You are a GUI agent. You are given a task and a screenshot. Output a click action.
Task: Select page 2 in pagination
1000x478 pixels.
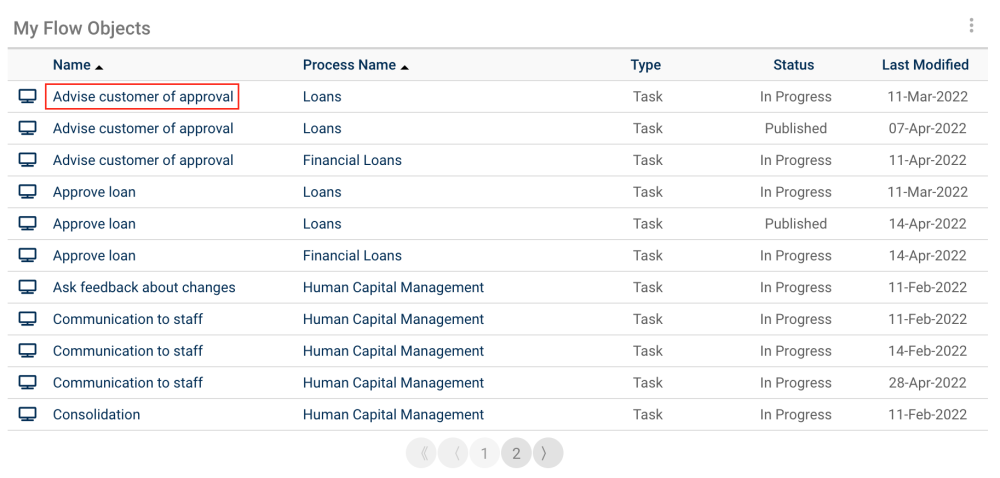(516, 453)
